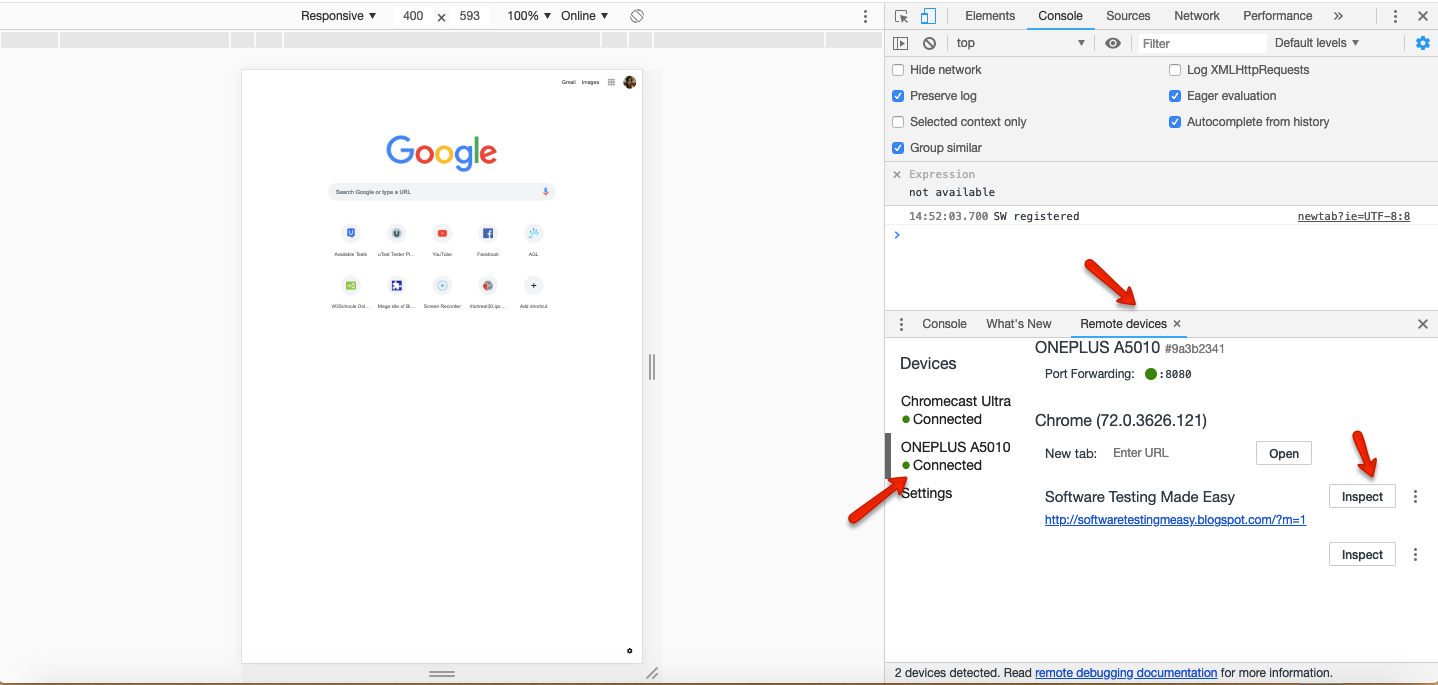Select the Remote devices tab
1438x685 pixels.
pos(1122,323)
